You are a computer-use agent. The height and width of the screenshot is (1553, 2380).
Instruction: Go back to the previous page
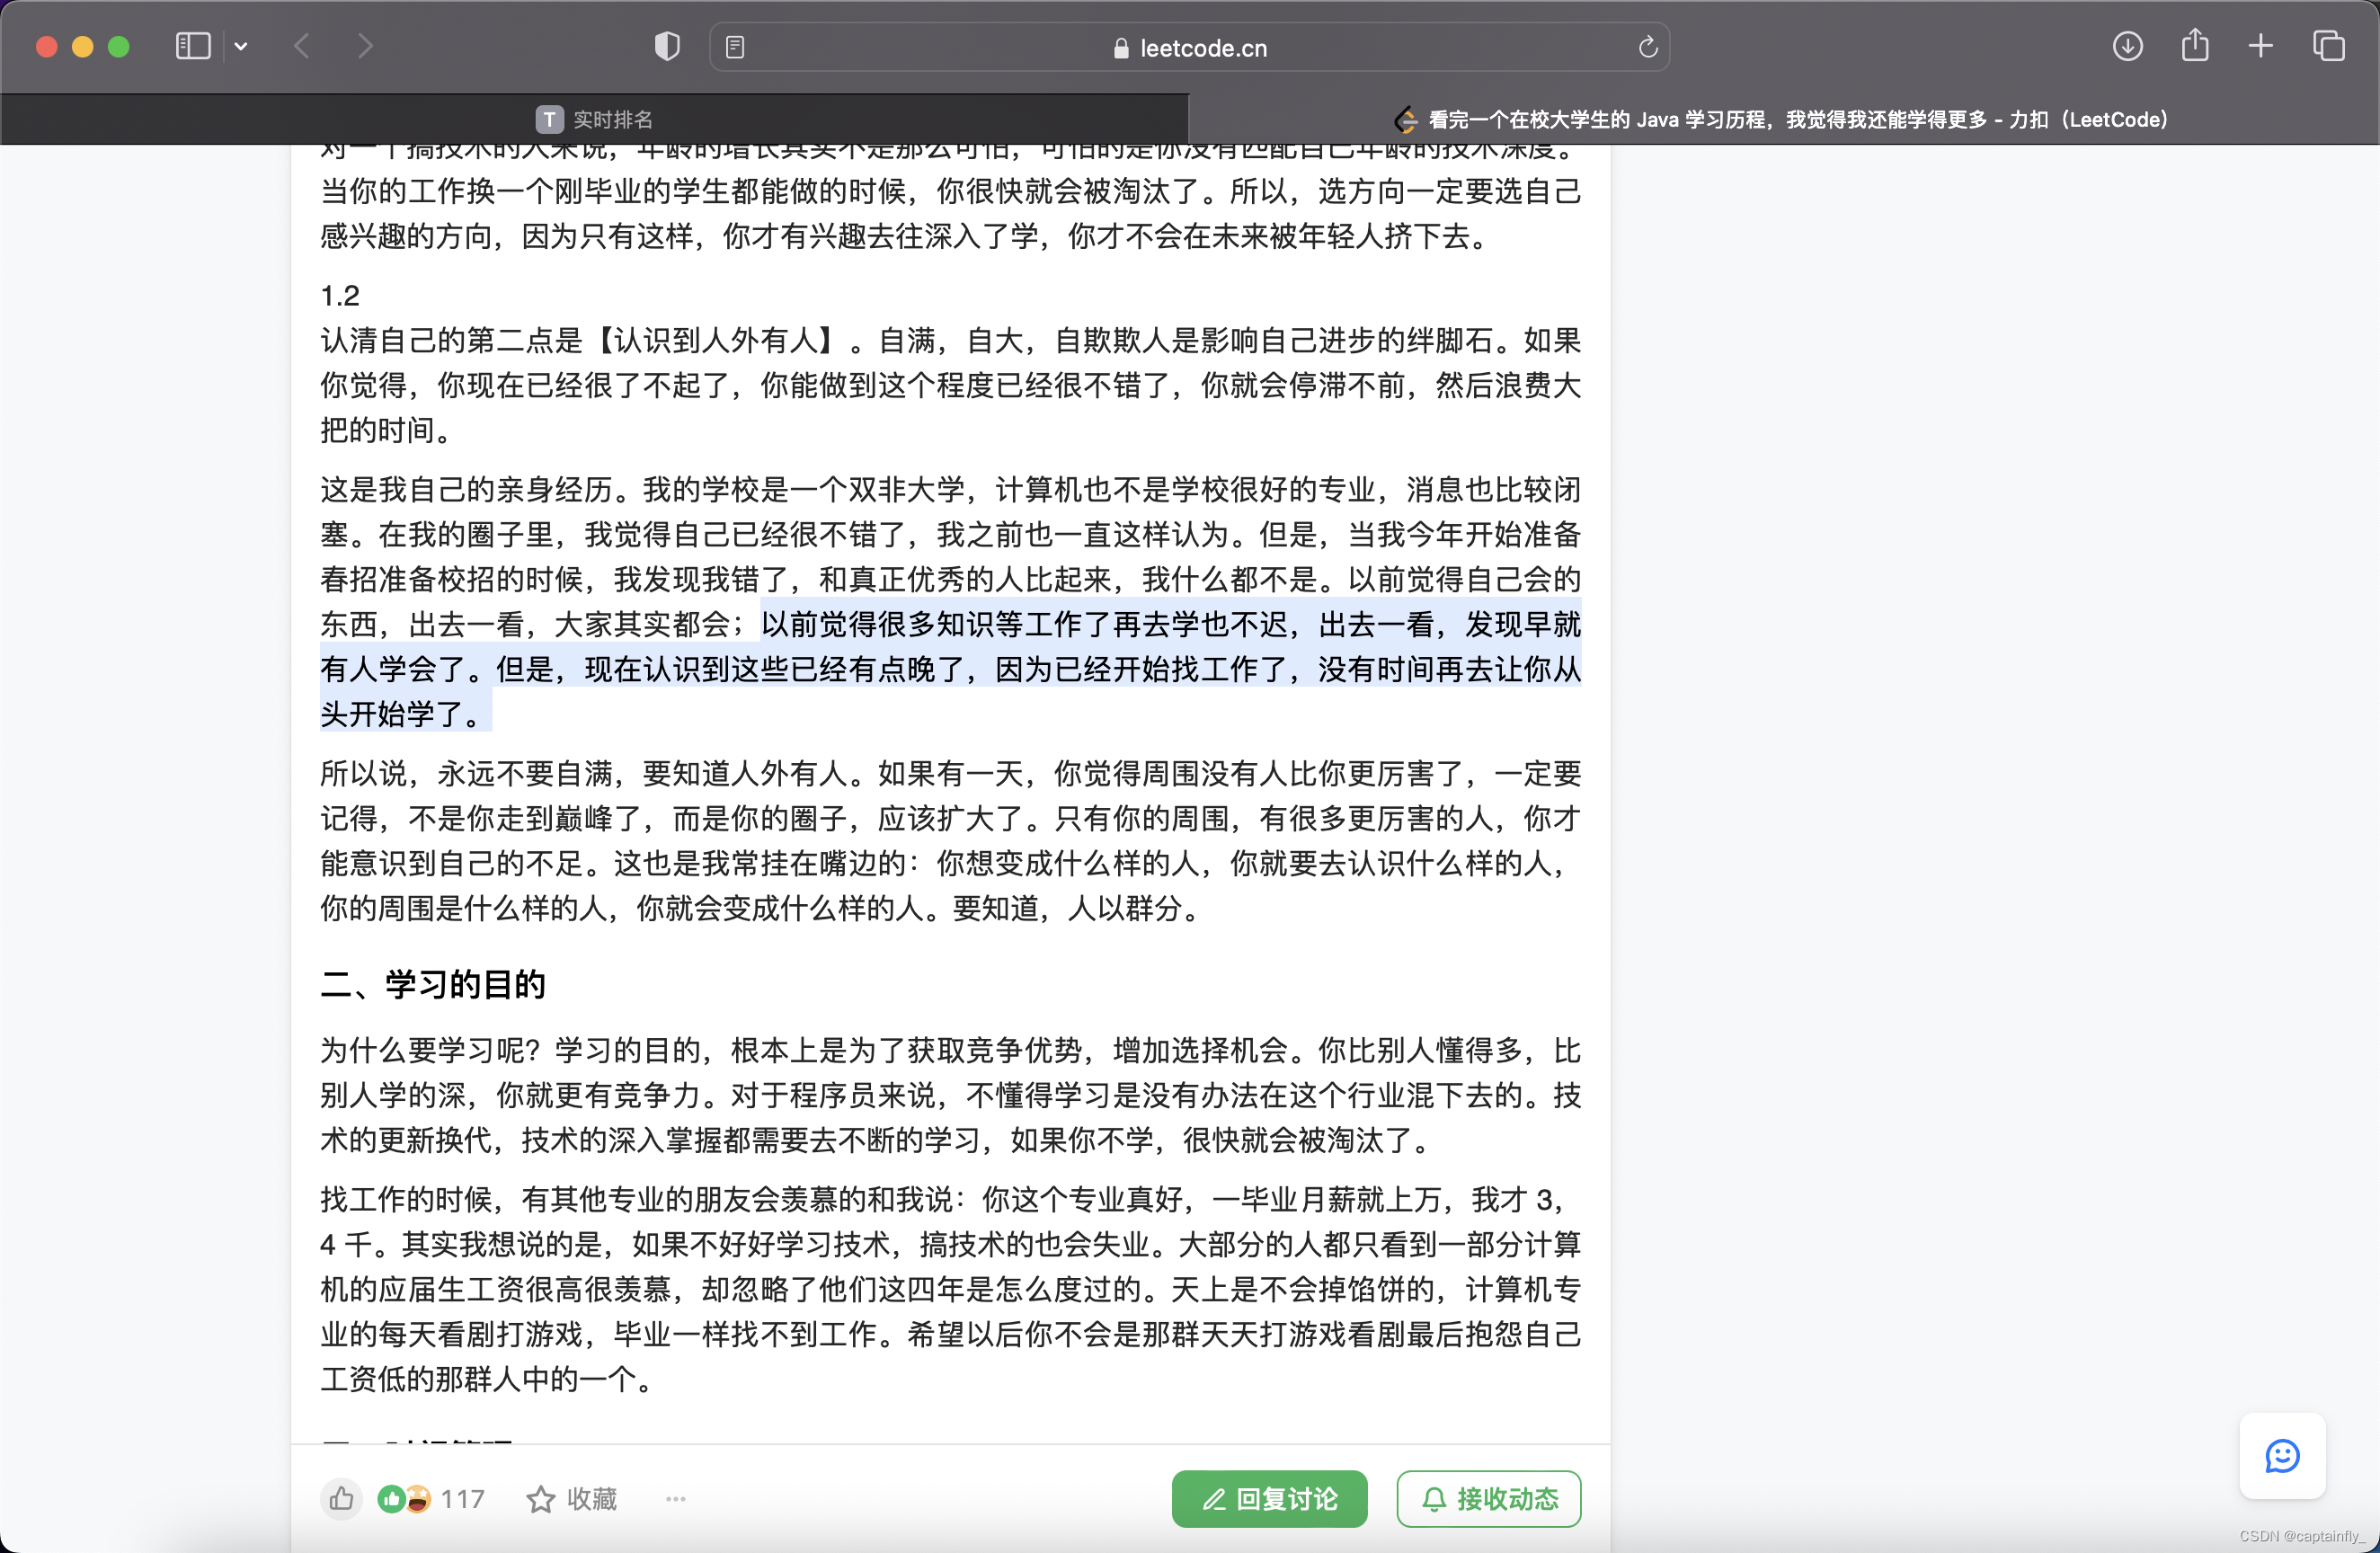302,46
